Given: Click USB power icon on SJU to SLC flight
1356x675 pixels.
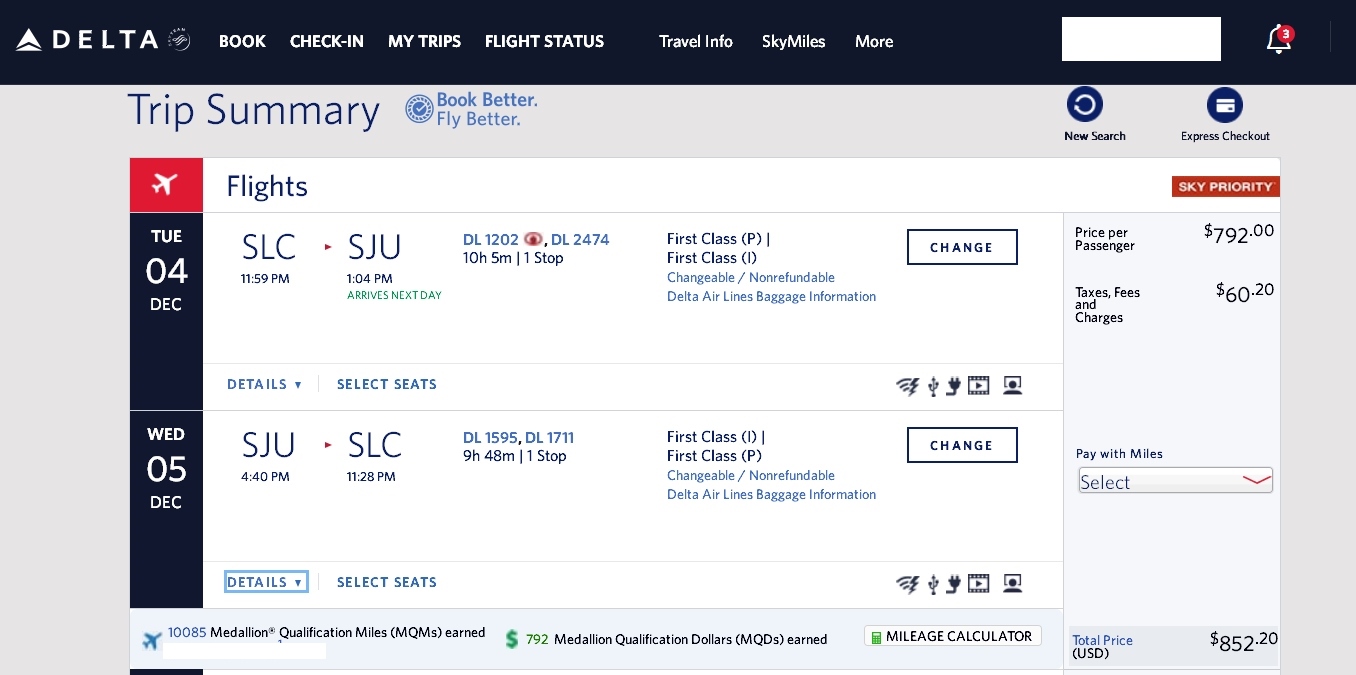Looking at the screenshot, I should (x=933, y=583).
